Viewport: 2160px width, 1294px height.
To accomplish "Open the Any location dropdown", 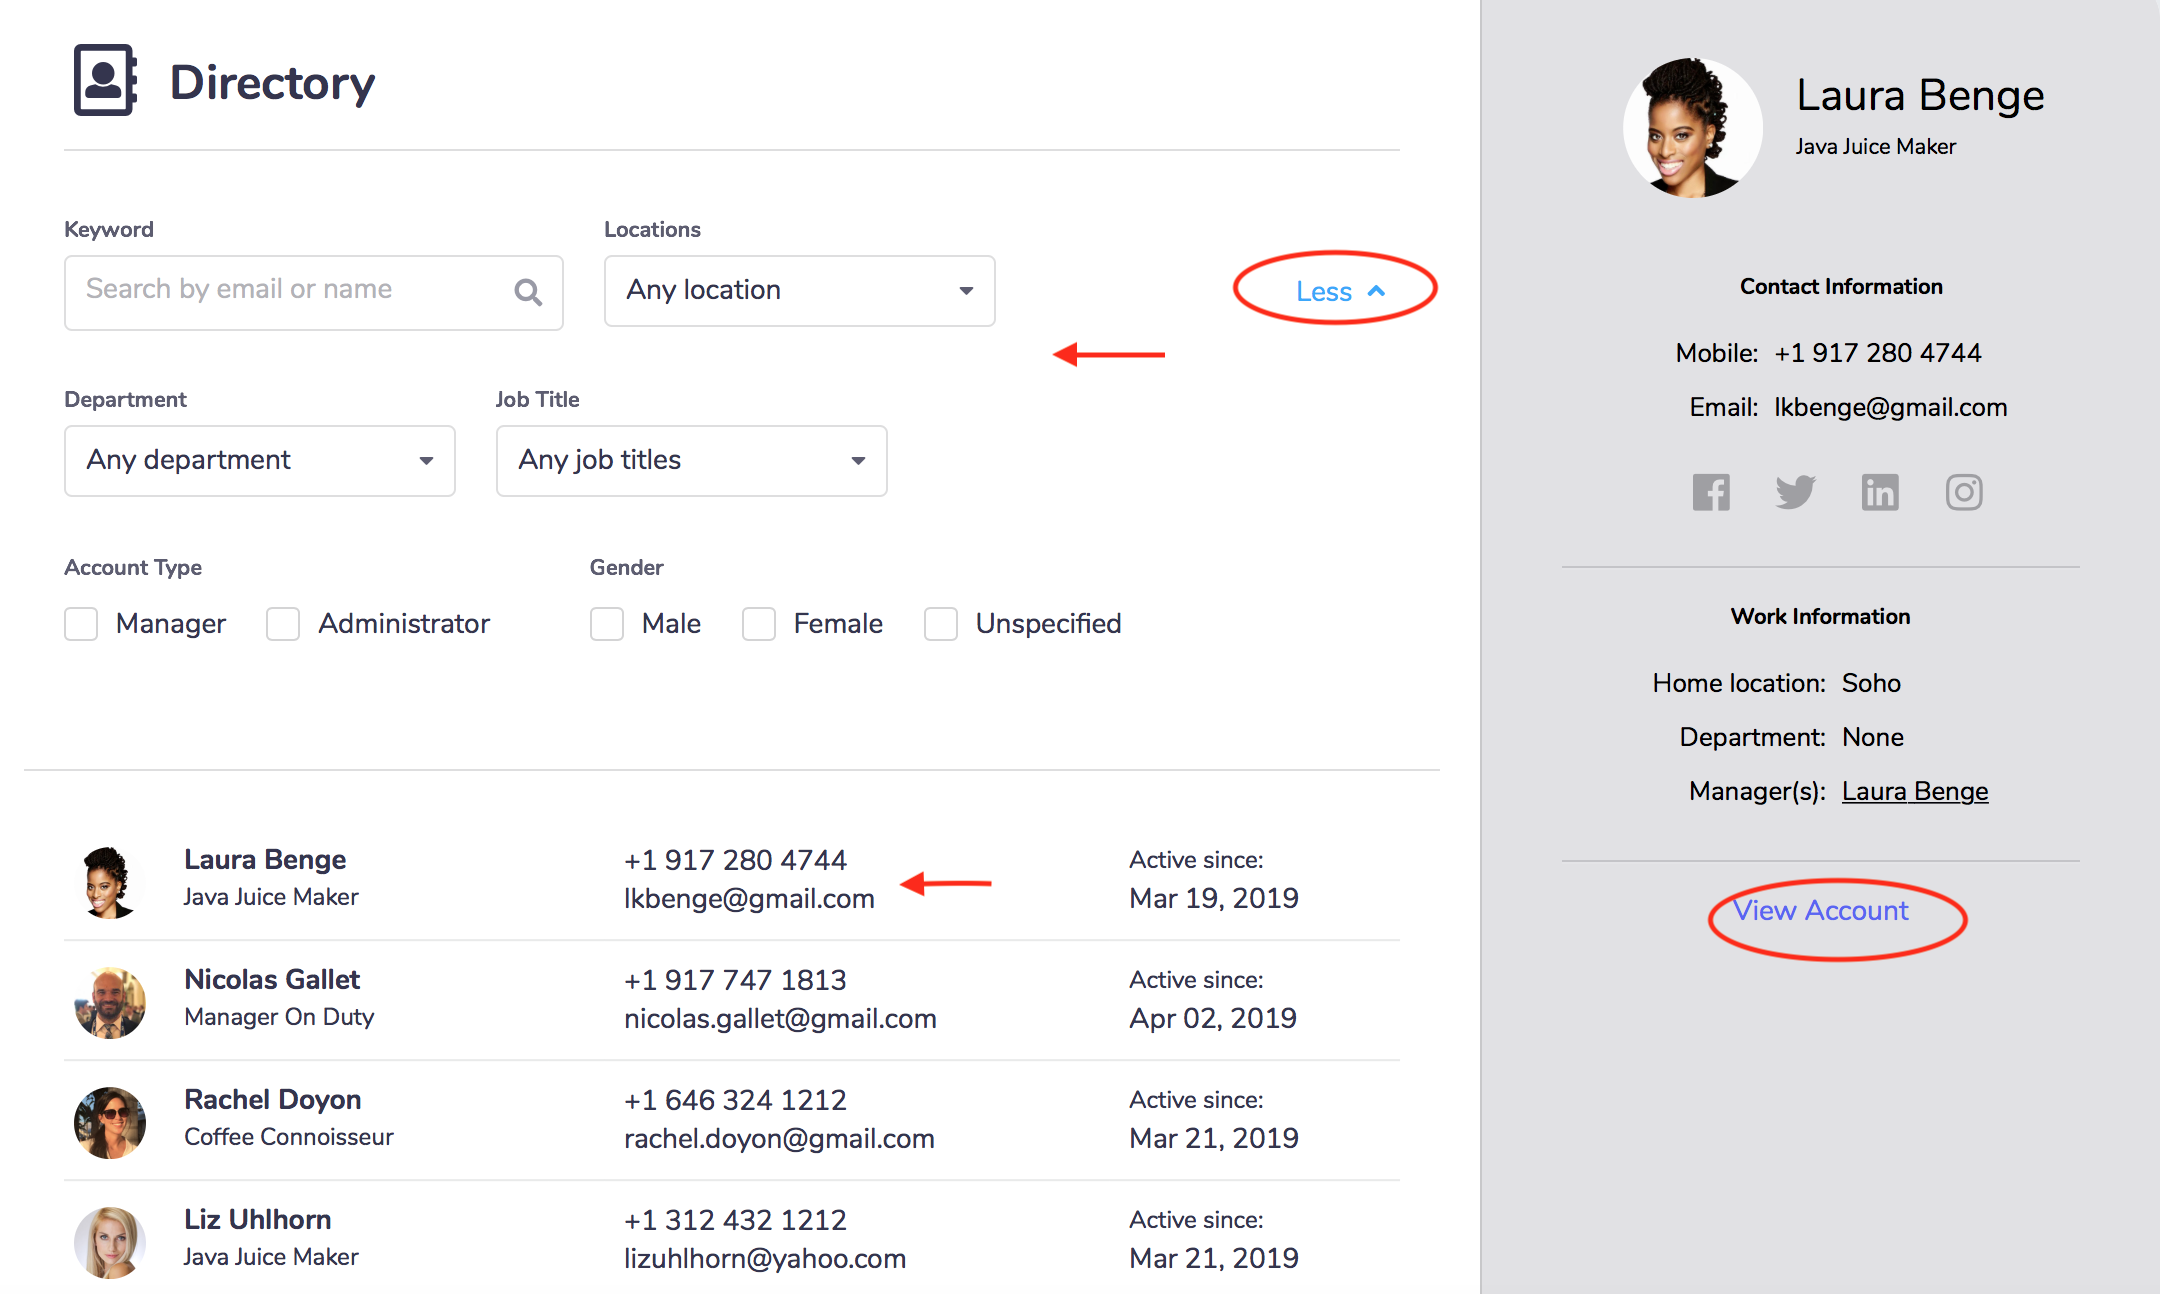I will point(799,291).
